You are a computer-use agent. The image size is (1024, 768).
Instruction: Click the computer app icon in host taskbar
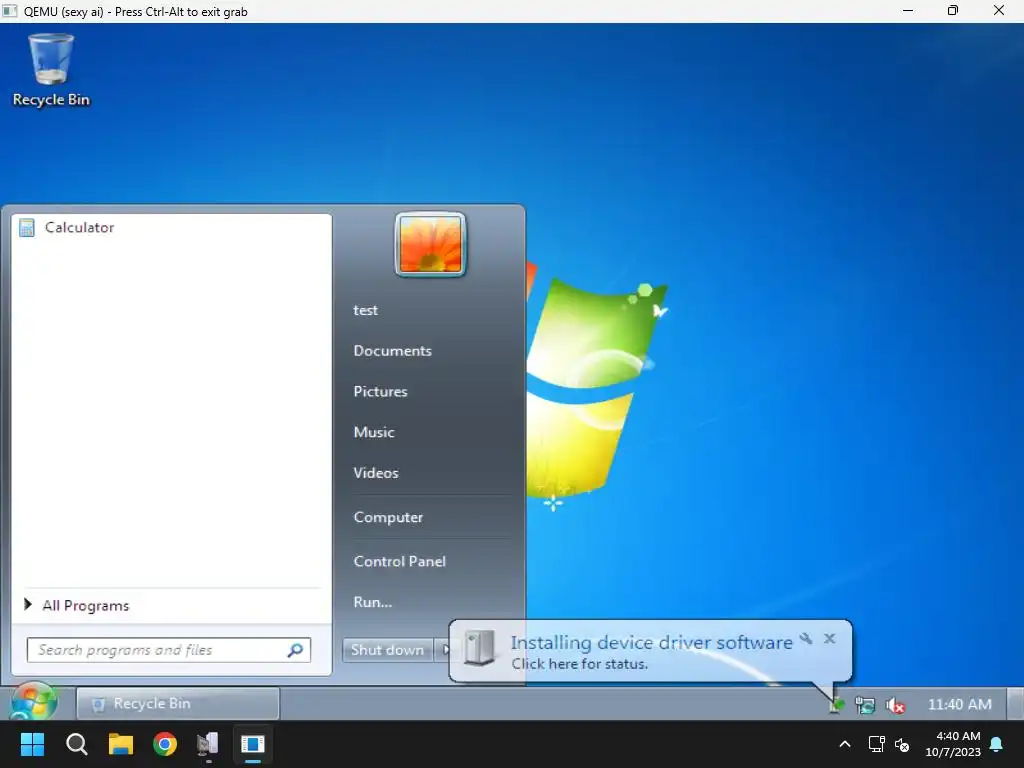[x=208, y=744]
